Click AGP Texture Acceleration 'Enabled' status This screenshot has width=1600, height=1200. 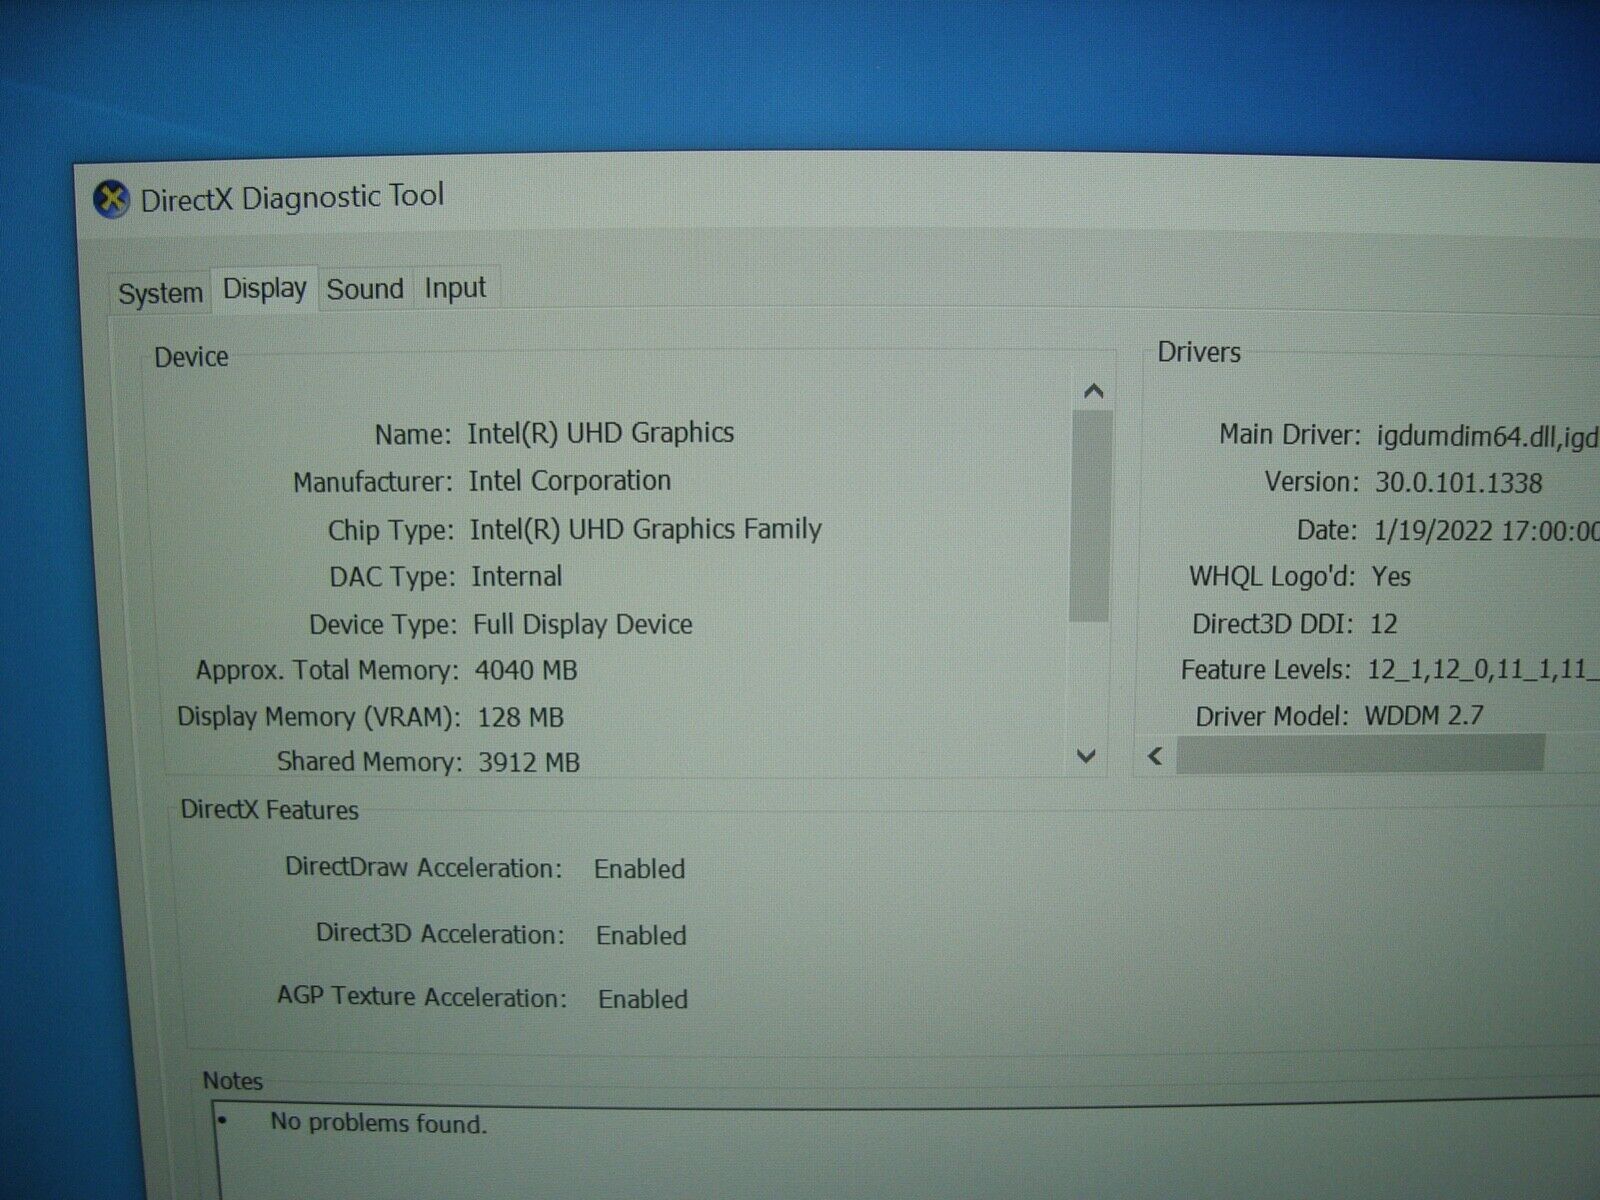(643, 999)
